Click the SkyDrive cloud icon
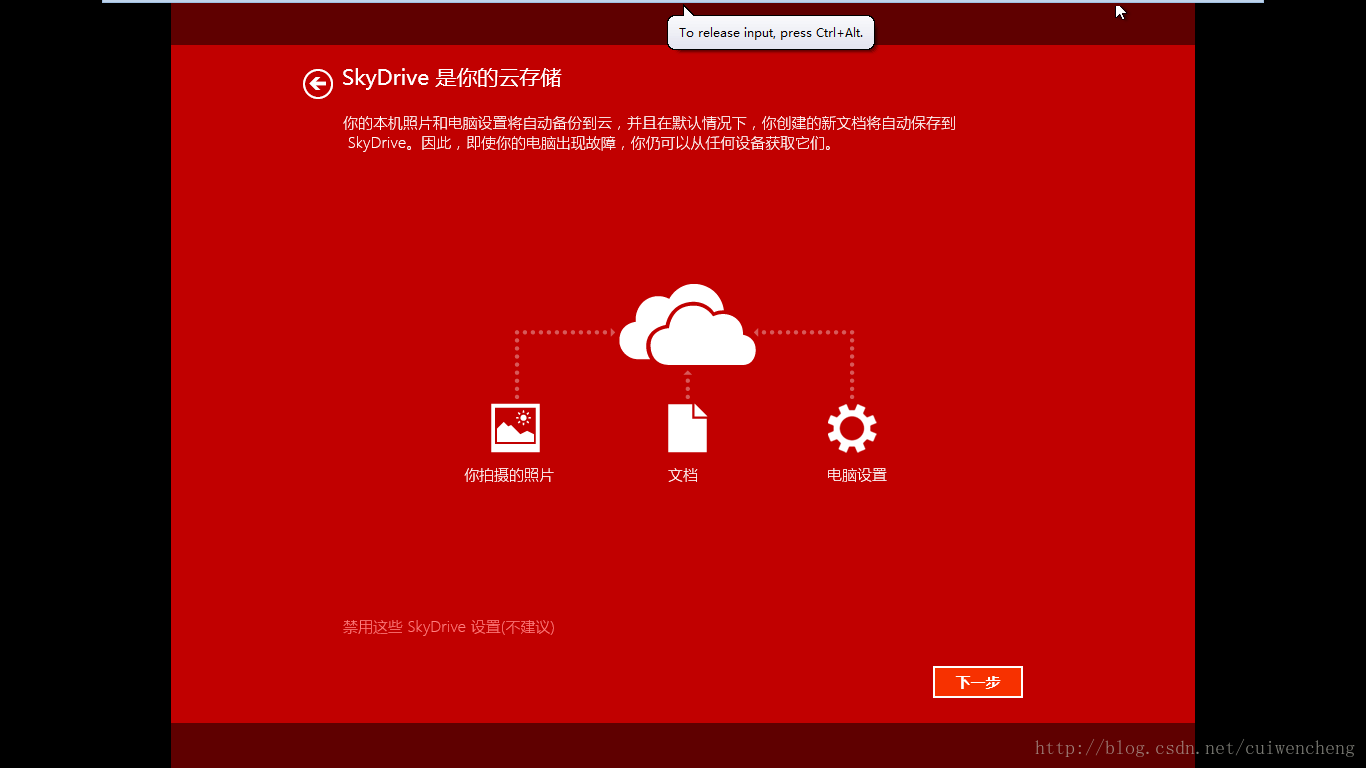The width and height of the screenshot is (1366, 768). click(x=687, y=325)
